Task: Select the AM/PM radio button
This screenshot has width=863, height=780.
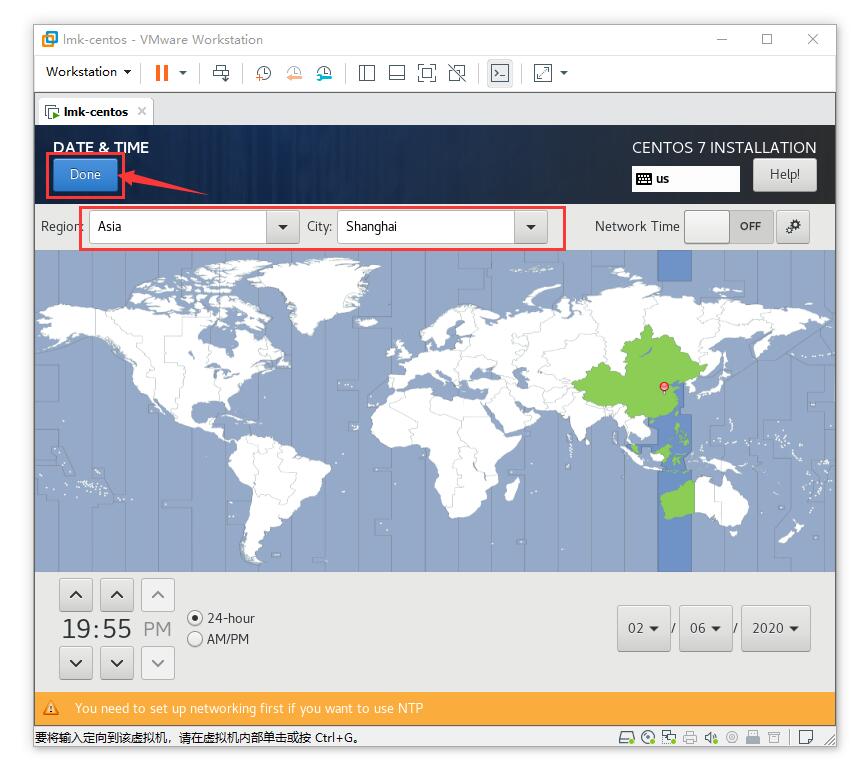Action: pyautogui.click(x=195, y=639)
